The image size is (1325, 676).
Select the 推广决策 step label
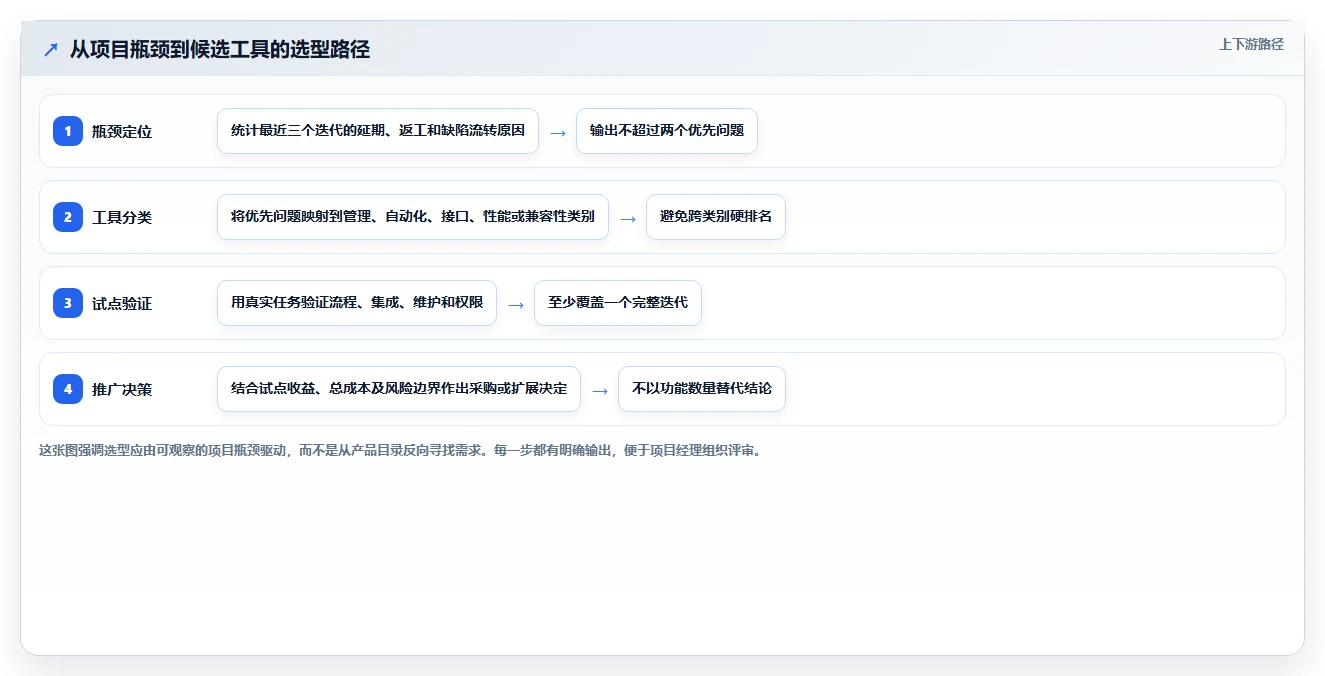click(122, 389)
